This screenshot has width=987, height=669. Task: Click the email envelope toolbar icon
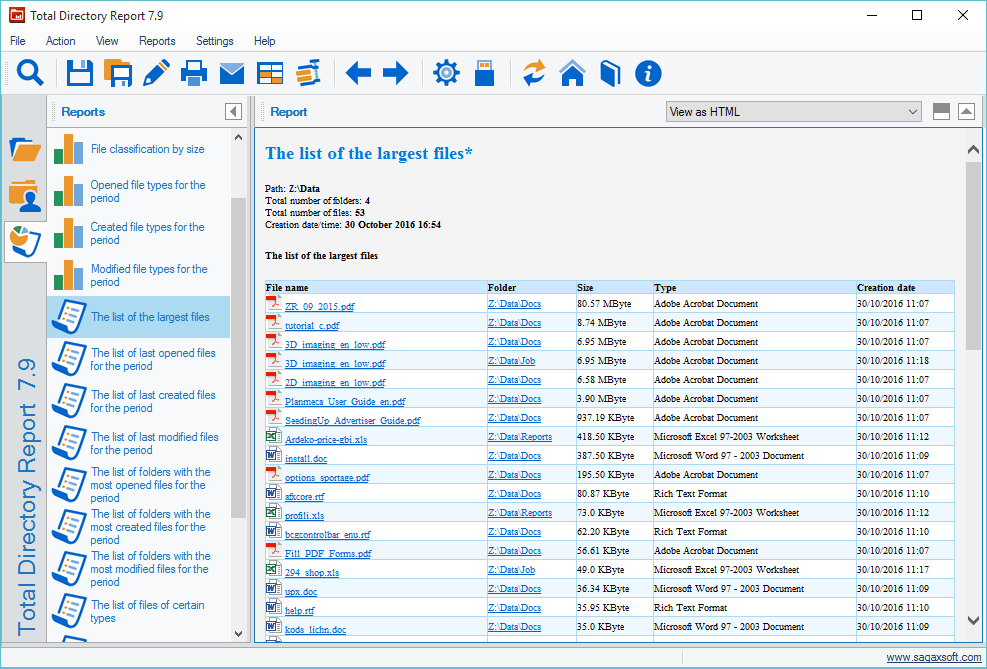coord(232,74)
